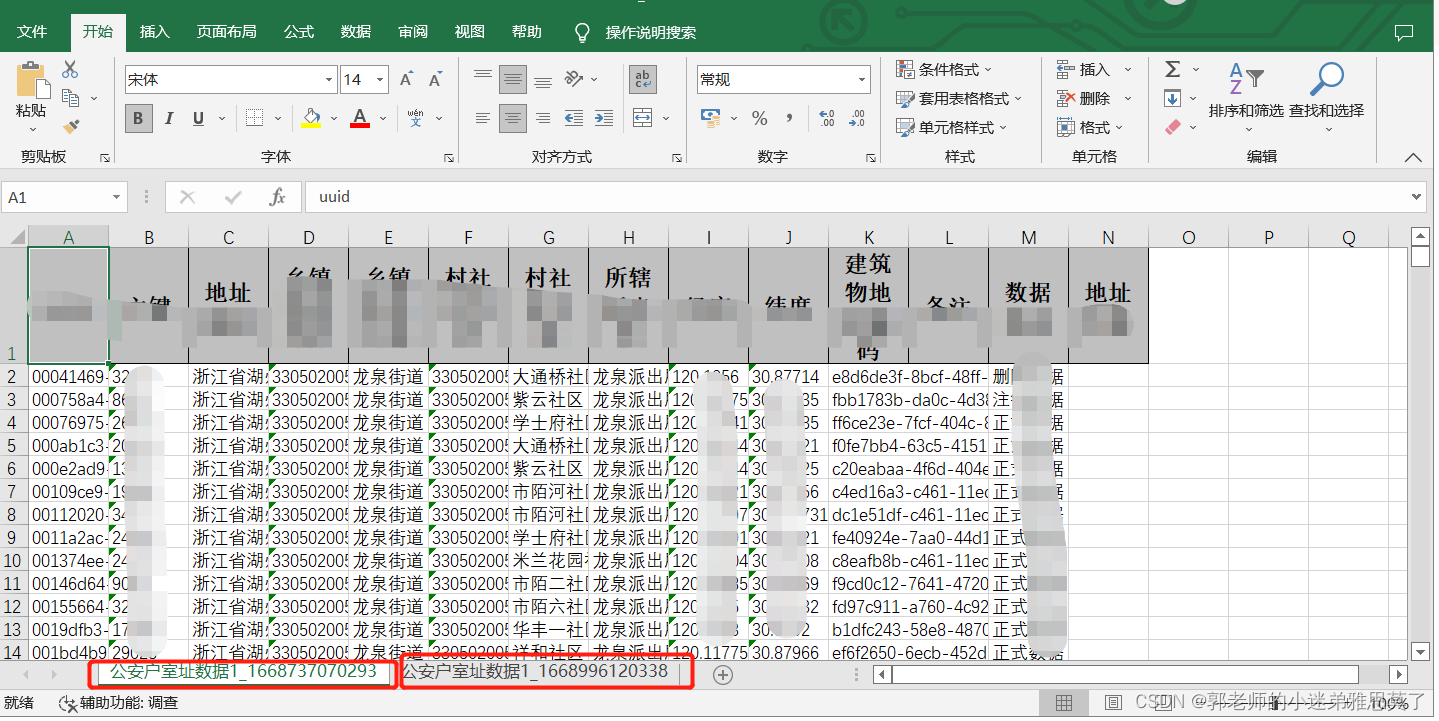Click the Name Box showing A1

pos(57,197)
